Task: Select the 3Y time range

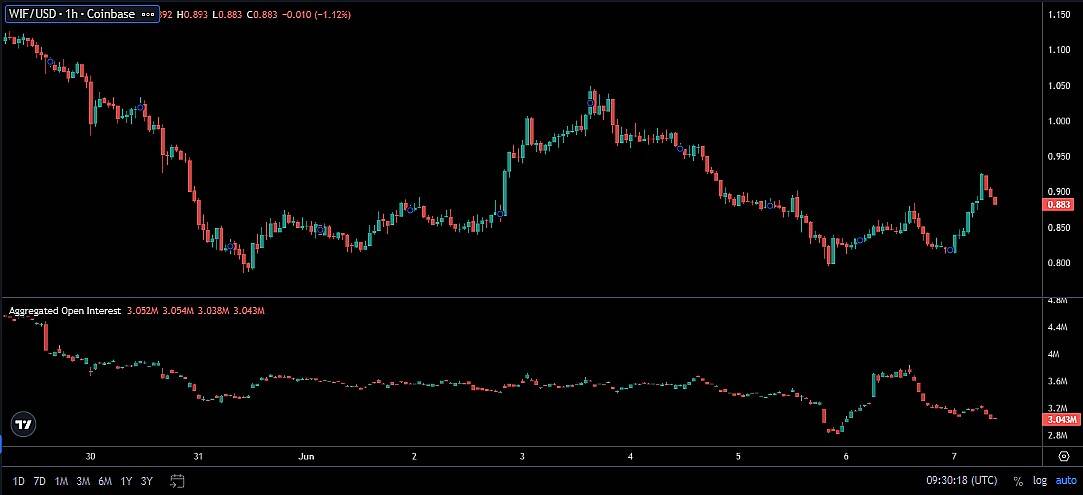Action: point(146,481)
